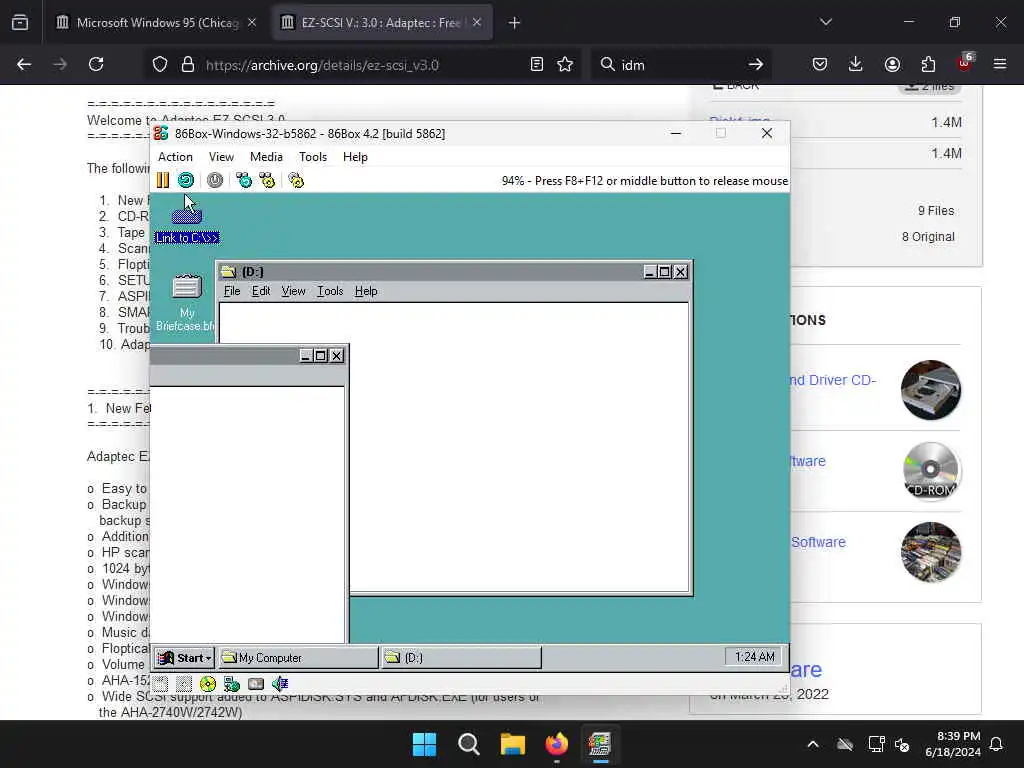Open 86Box Tools menu

click(x=313, y=157)
